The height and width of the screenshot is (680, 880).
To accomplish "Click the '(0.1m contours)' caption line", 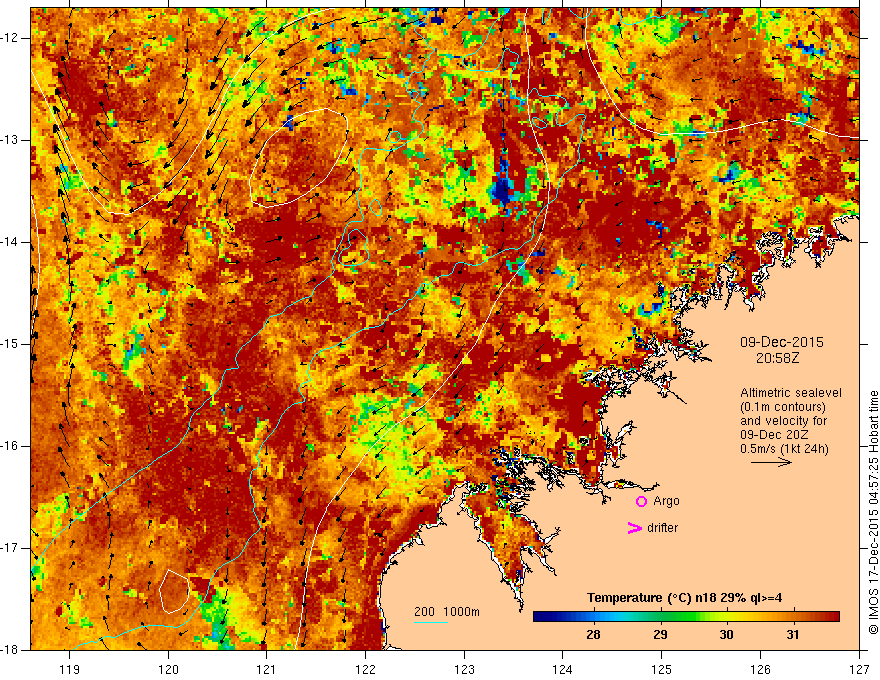I will click(x=783, y=407).
